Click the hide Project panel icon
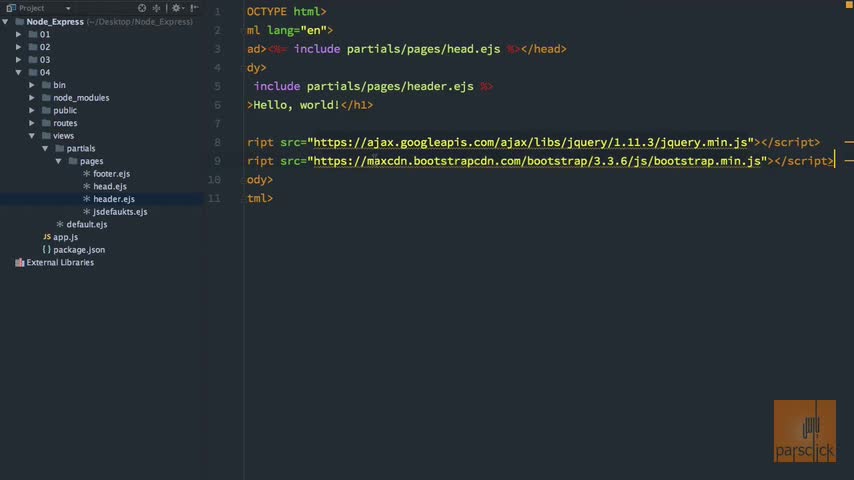The image size is (854, 480). click(194, 8)
